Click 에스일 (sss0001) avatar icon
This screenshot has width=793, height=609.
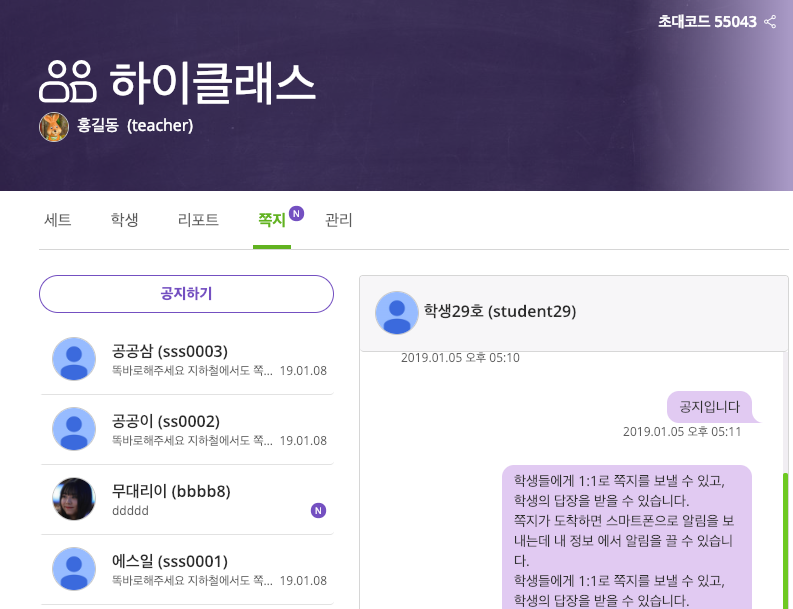click(x=74, y=569)
